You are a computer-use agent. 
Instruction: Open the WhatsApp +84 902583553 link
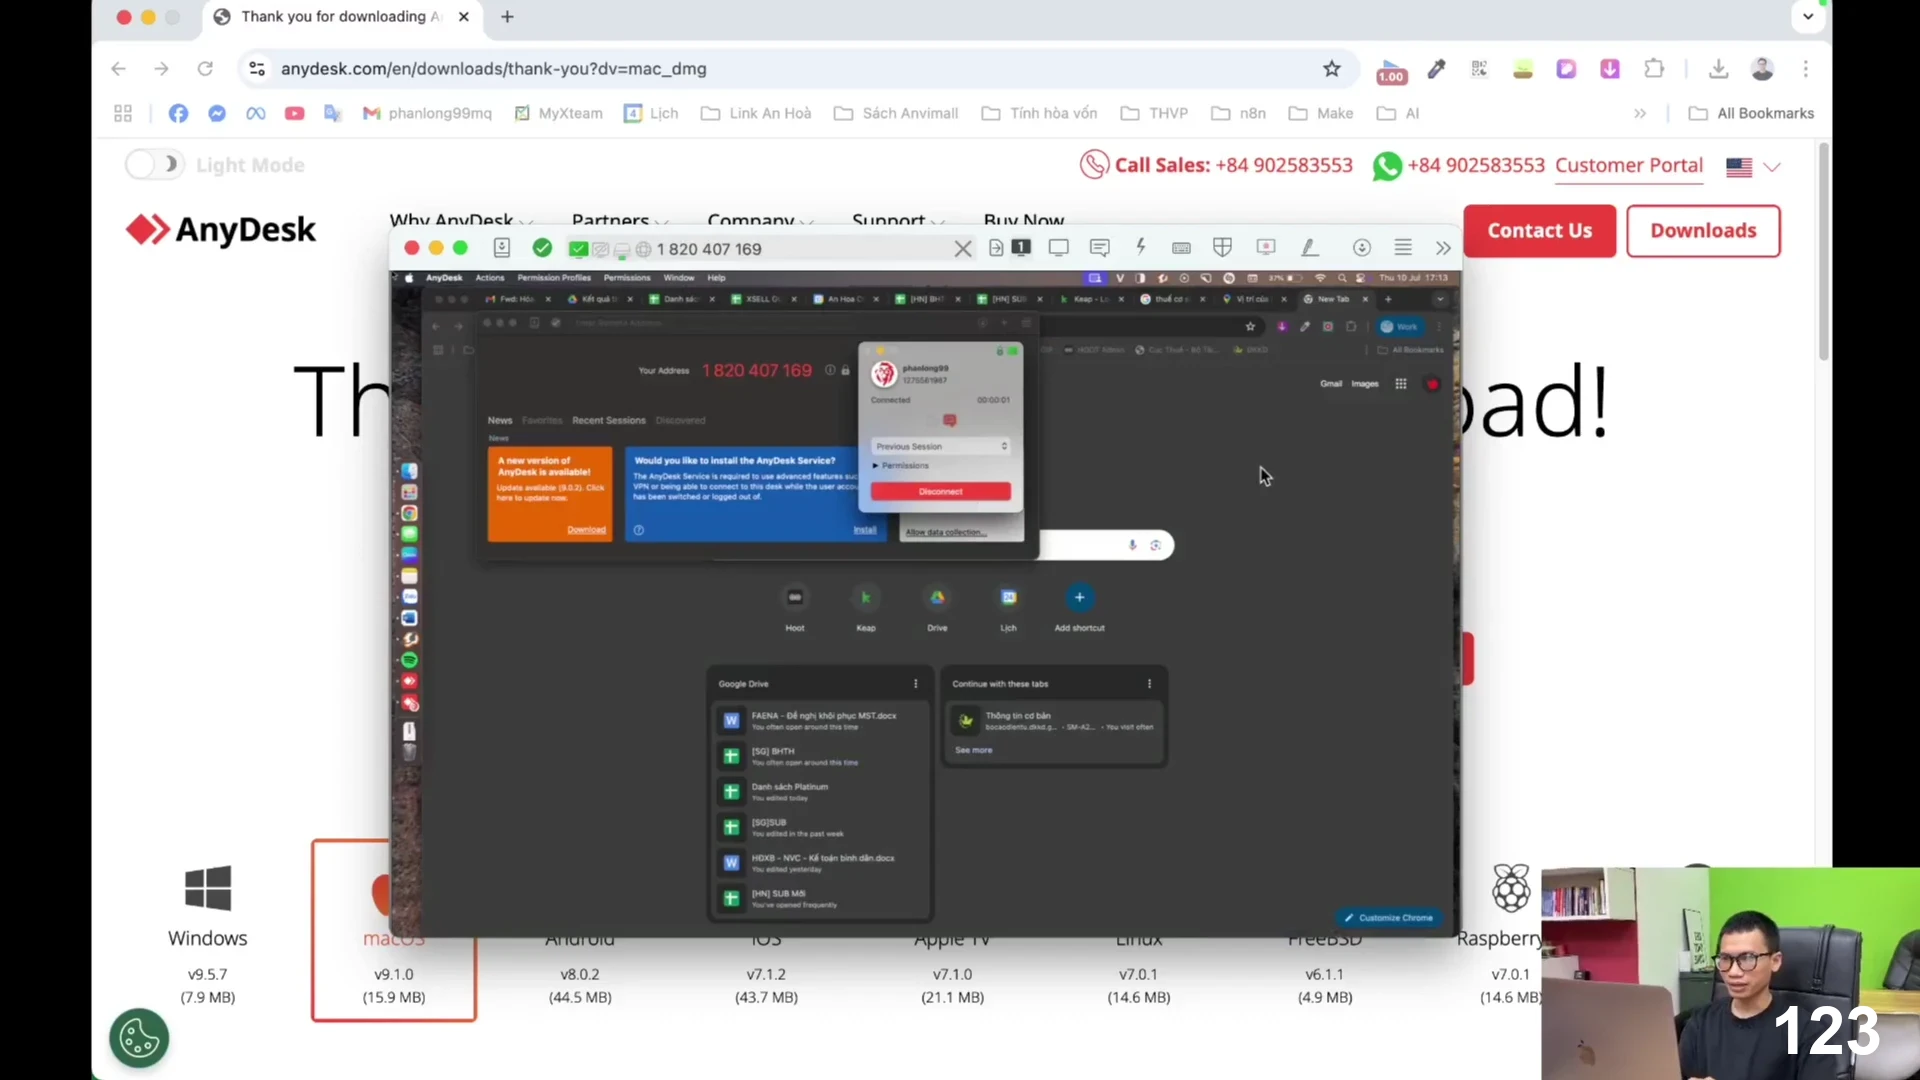coord(1459,166)
